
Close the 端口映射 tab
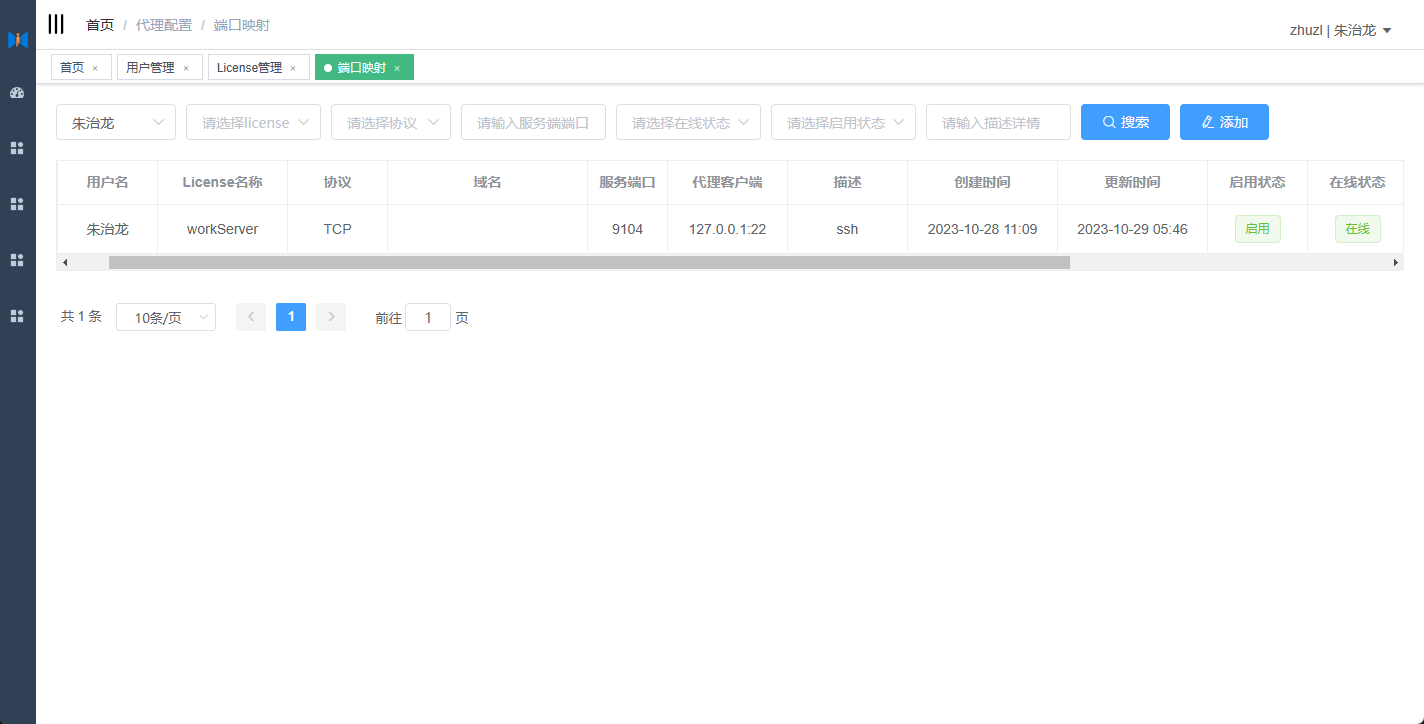[x=397, y=68]
